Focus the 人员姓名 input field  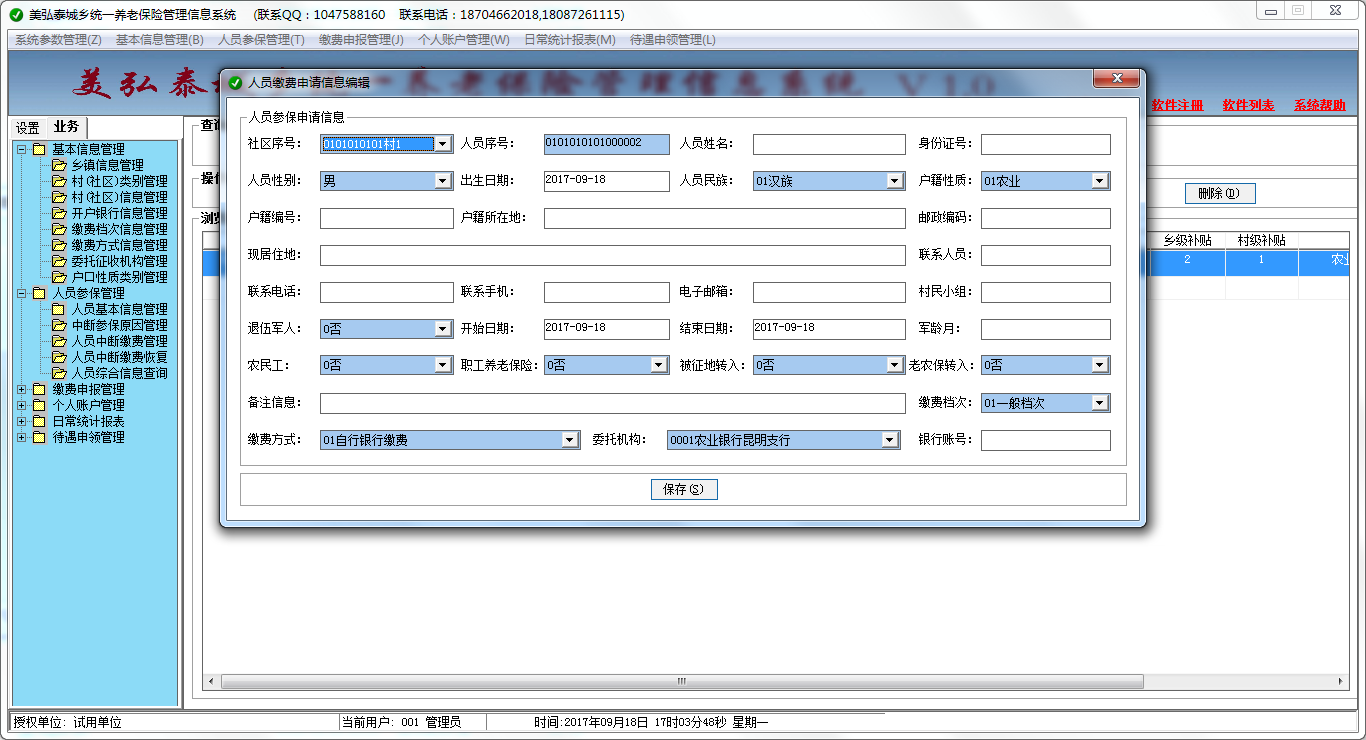tap(829, 144)
